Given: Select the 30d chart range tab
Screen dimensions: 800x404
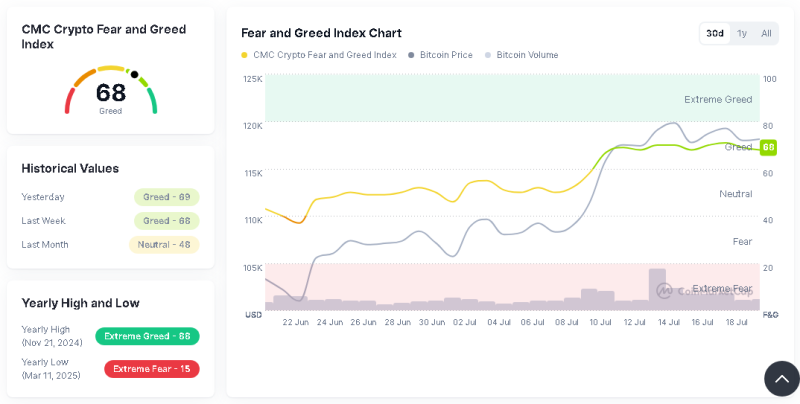Looking at the screenshot, I should pos(715,33).
